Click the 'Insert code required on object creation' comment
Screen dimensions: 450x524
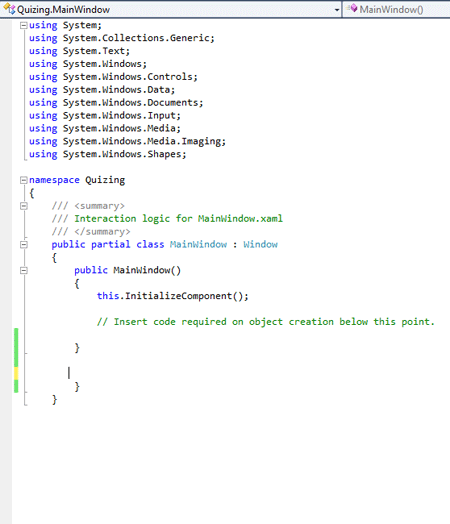pos(266,322)
